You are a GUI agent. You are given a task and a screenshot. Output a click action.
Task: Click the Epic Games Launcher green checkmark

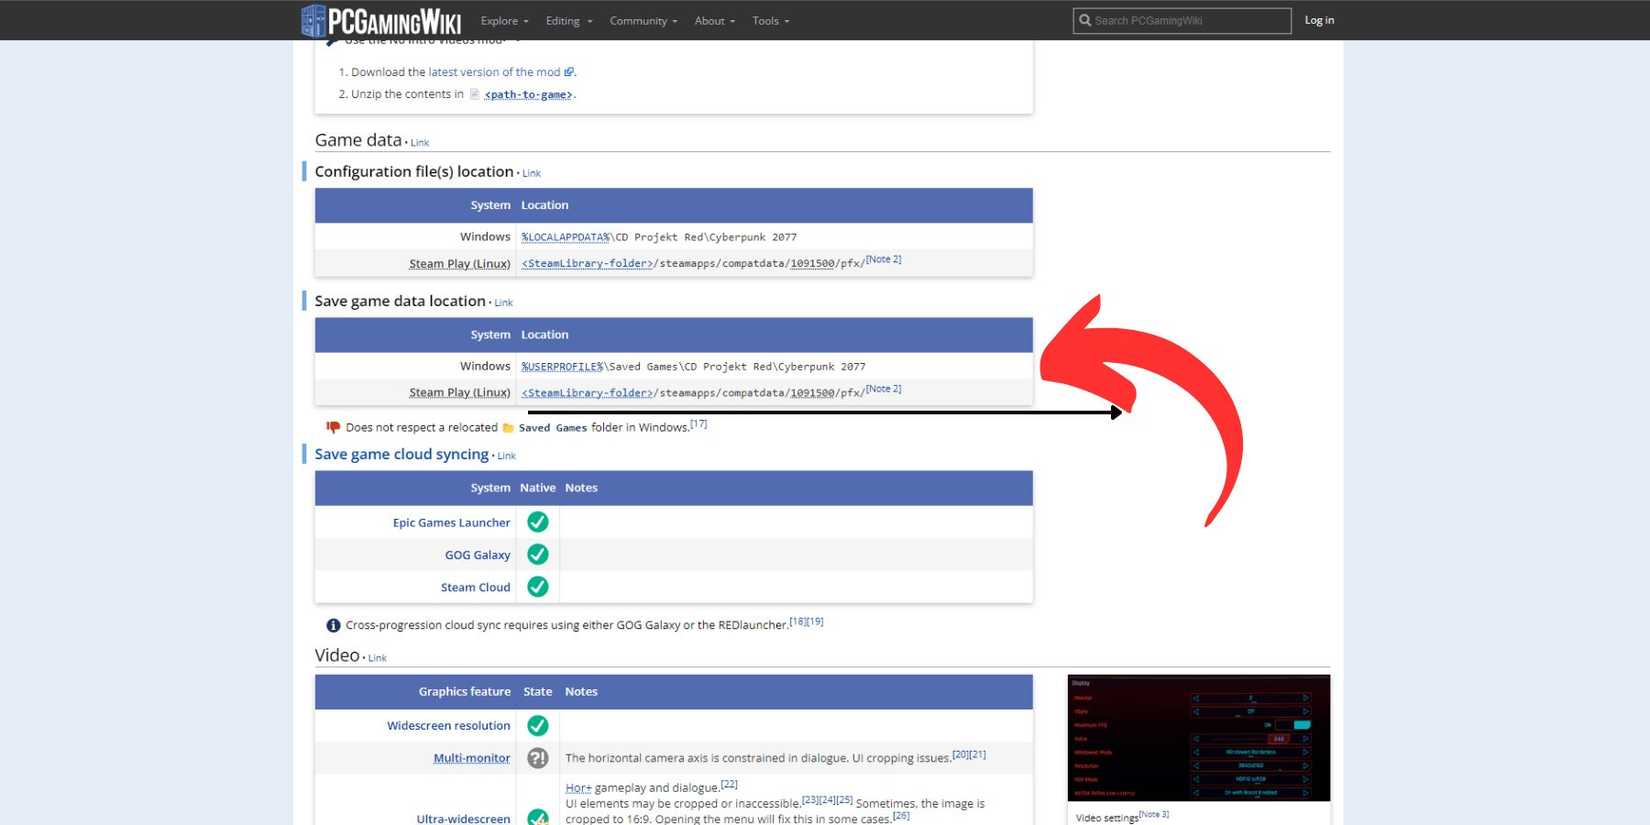point(538,522)
